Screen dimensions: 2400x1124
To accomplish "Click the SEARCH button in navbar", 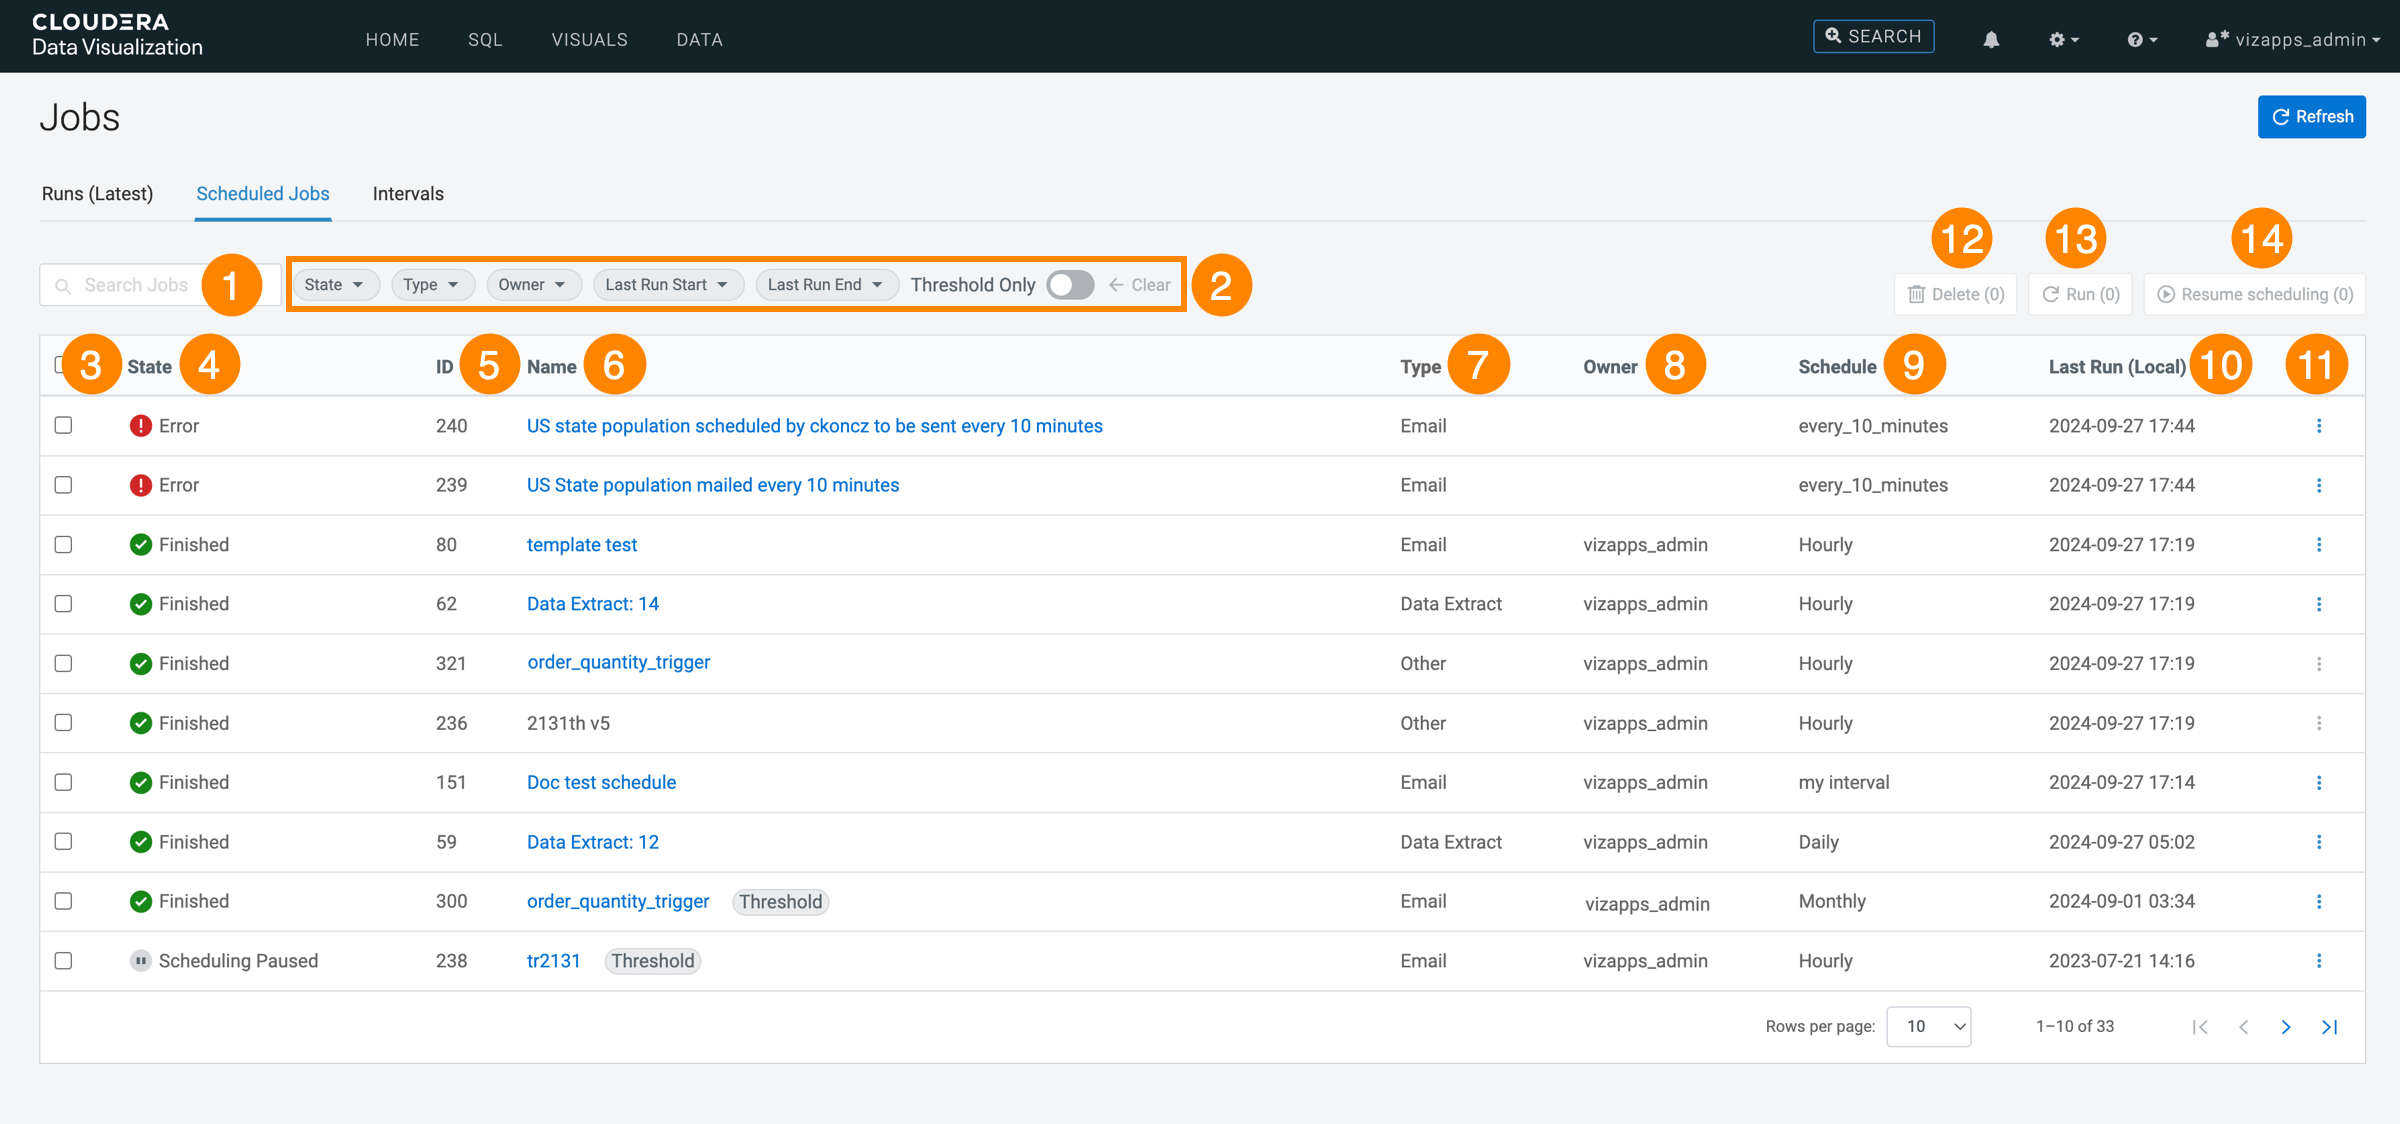I will (x=1873, y=36).
